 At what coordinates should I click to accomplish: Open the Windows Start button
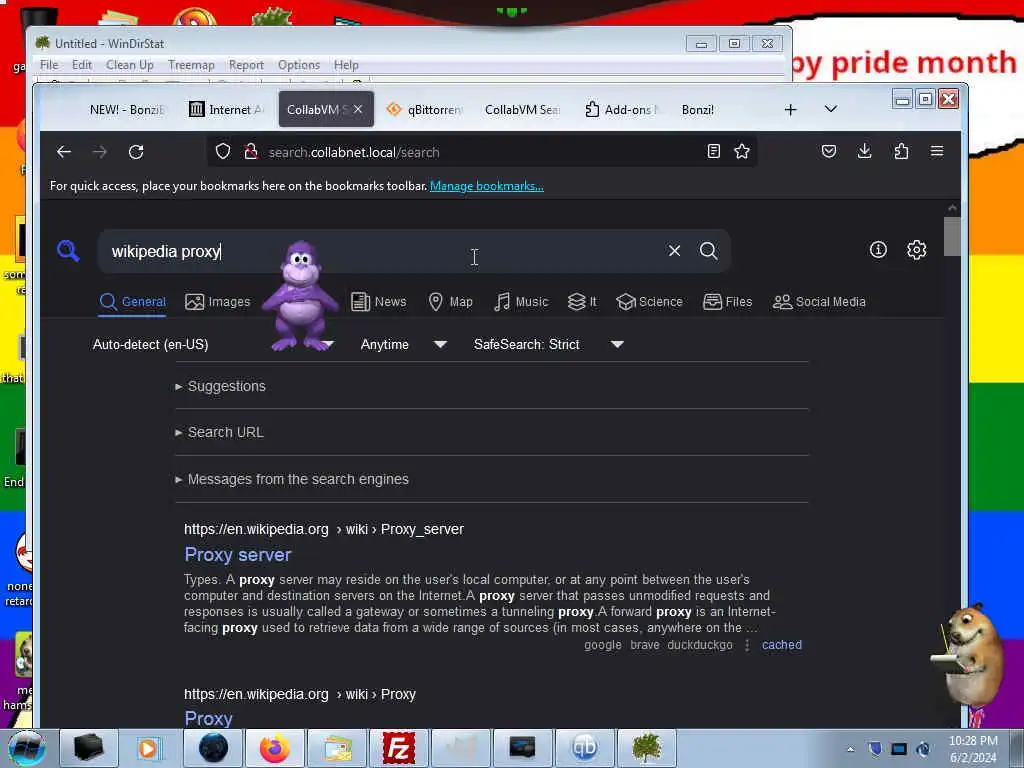26,748
